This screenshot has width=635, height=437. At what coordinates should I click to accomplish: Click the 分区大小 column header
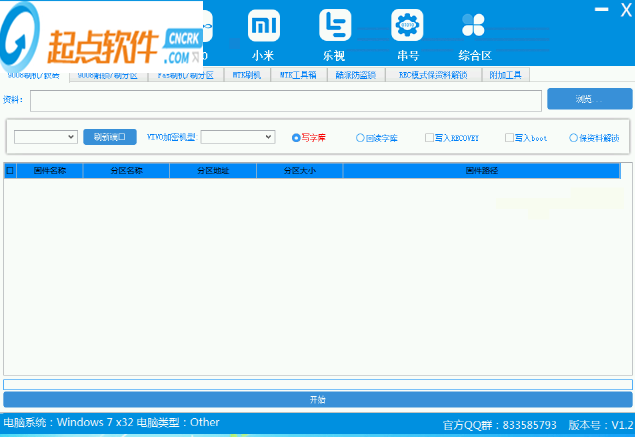tap(300, 171)
